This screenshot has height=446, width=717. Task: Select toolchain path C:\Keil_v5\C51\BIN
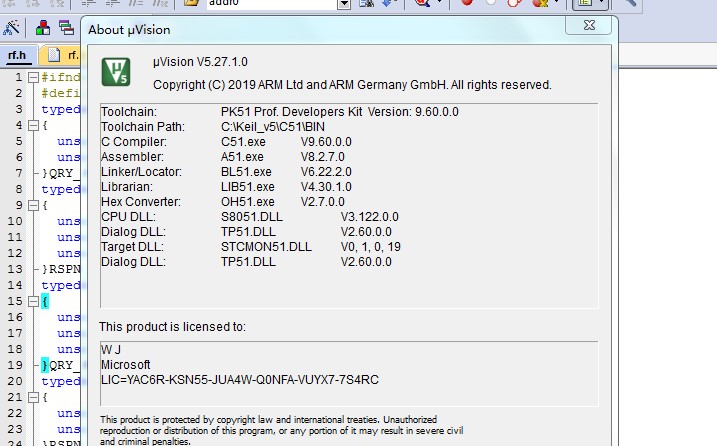click(273, 127)
